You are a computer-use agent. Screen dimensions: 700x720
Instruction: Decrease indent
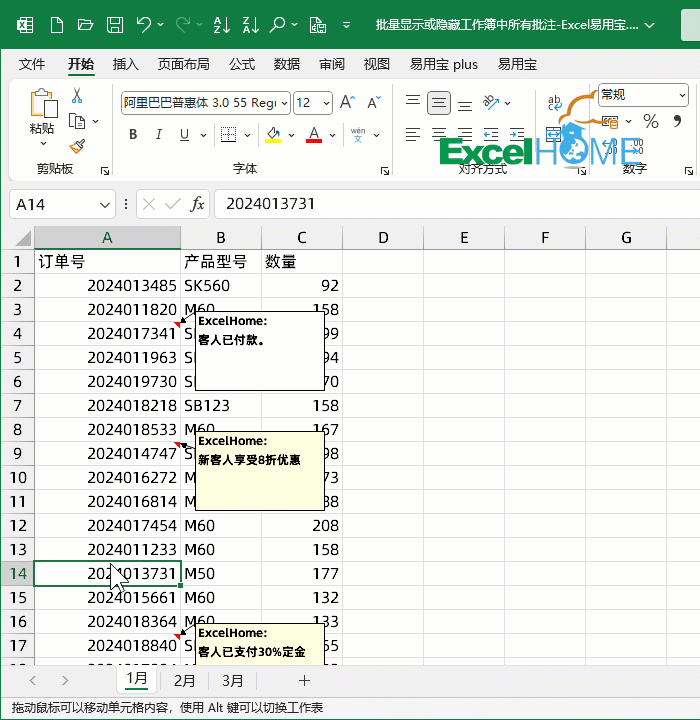(x=491, y=135)
